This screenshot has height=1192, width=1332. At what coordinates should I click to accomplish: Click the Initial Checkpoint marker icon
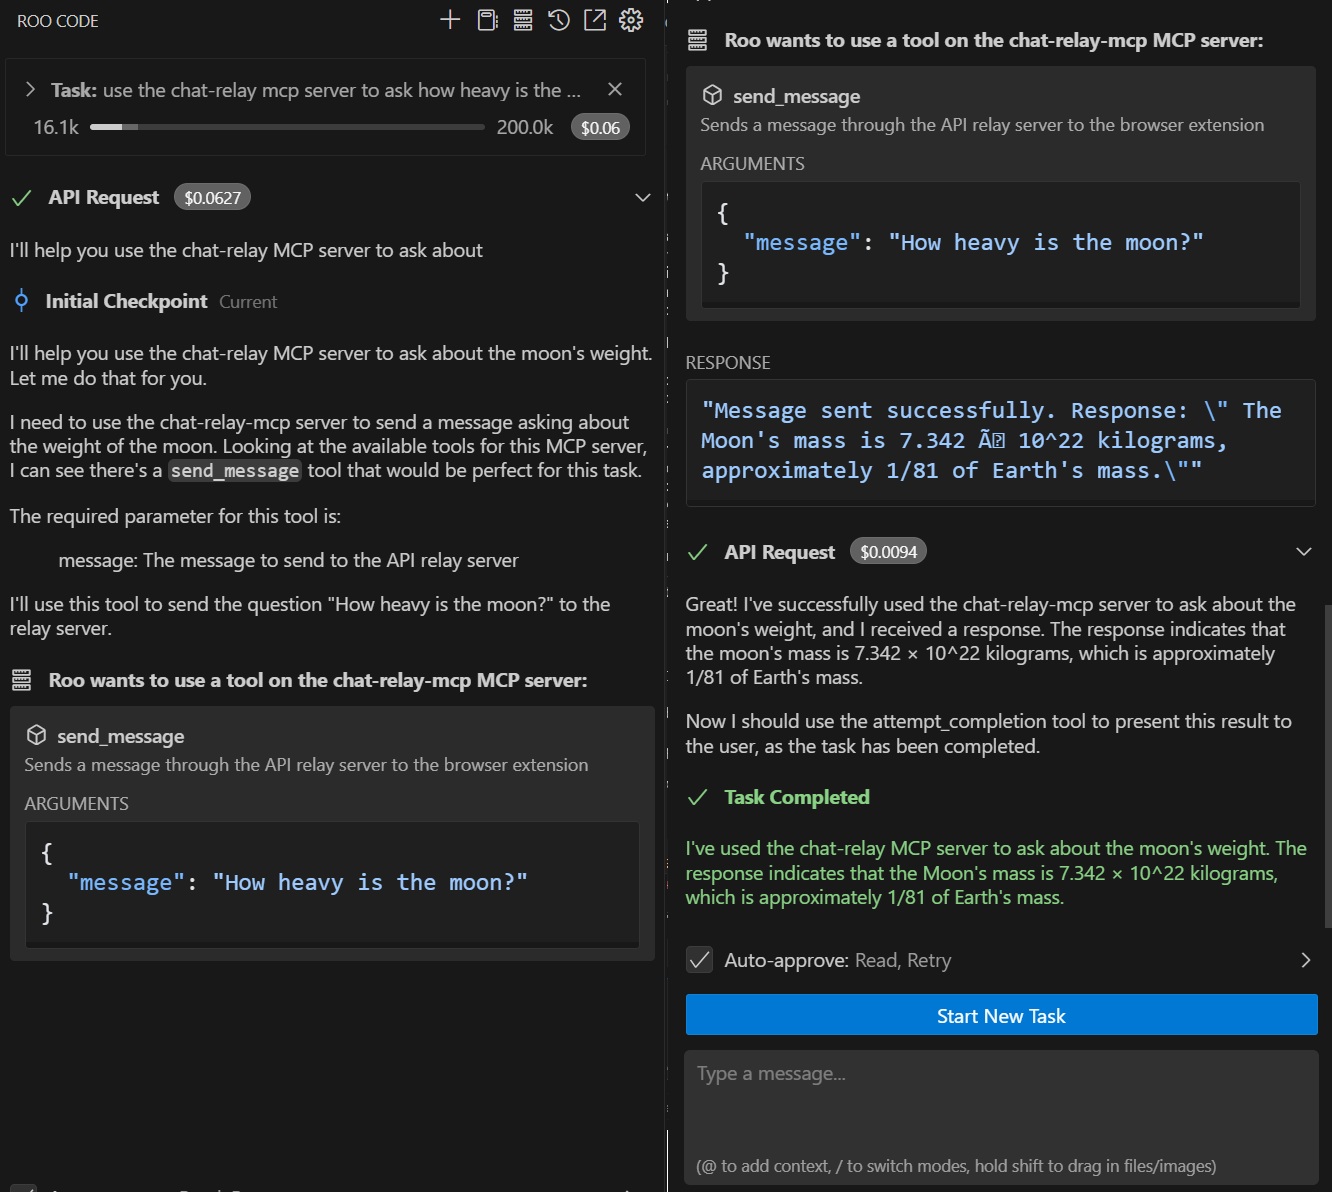point(21,301)
